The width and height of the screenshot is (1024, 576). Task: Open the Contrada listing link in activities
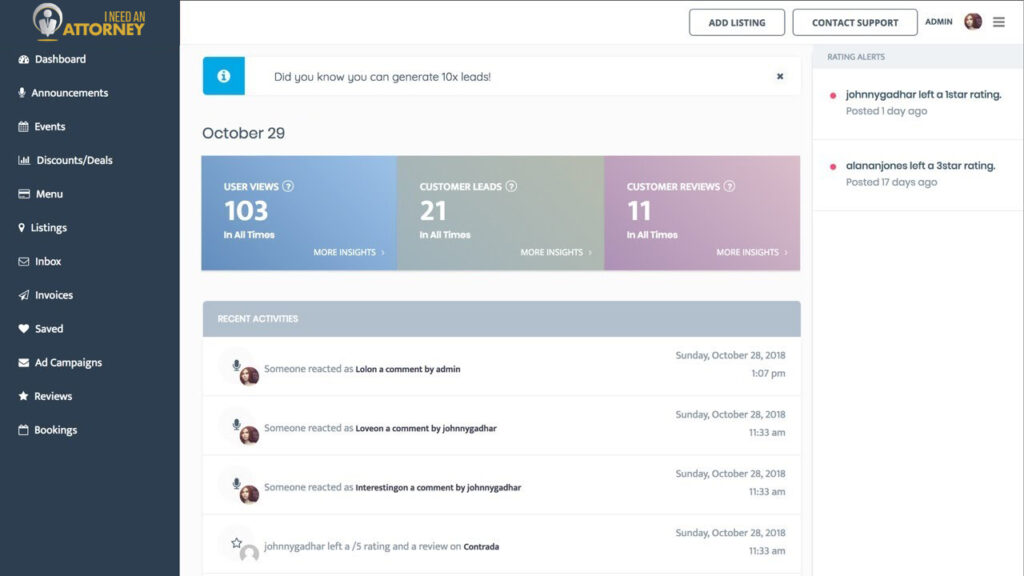click(481, 547)
